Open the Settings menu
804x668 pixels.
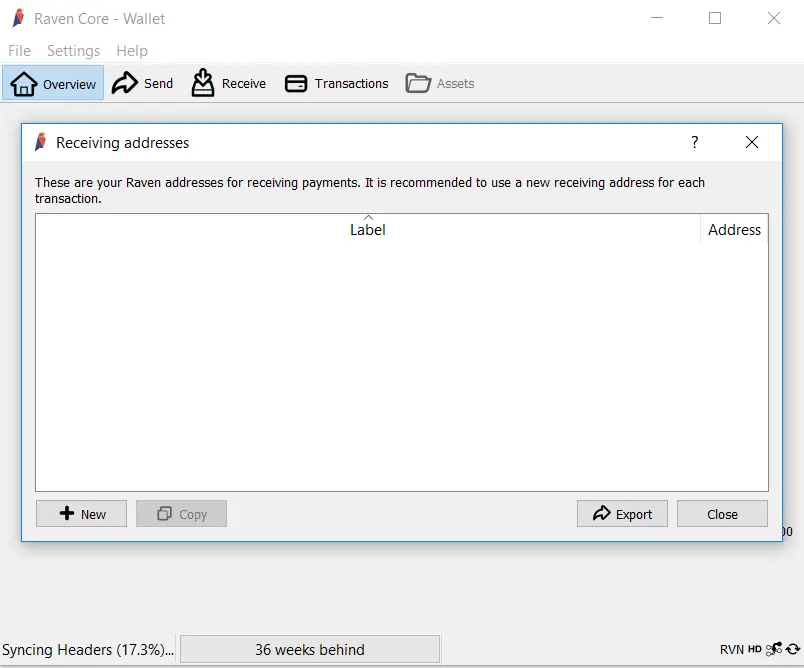pyautogui.click(x=73, y=51)
